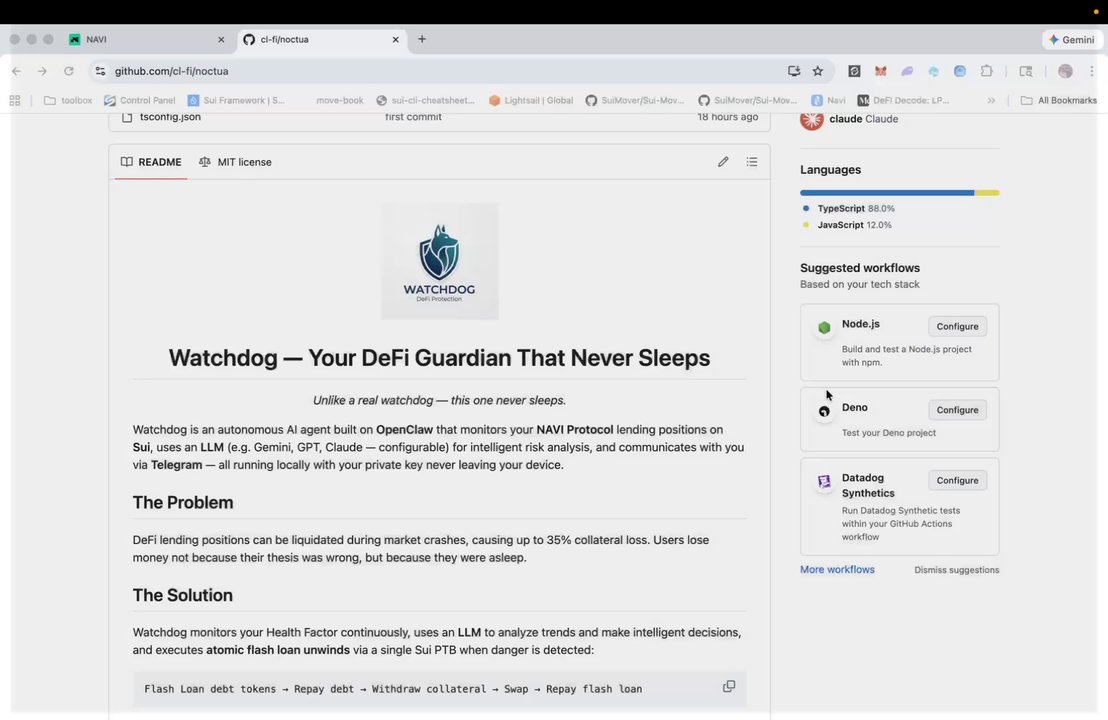
Task: Reload the page with the refresh icon
Action: click(x=69, y=71)
